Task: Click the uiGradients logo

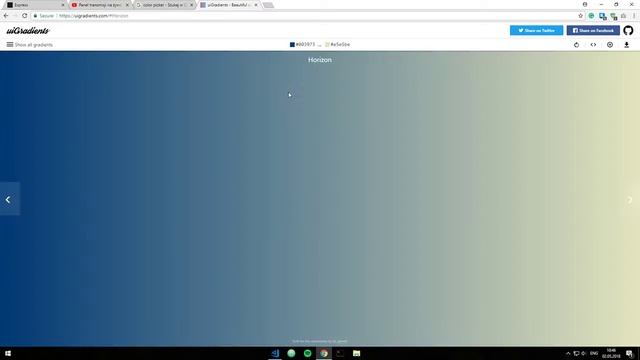Action: click(x=27, y=31)
